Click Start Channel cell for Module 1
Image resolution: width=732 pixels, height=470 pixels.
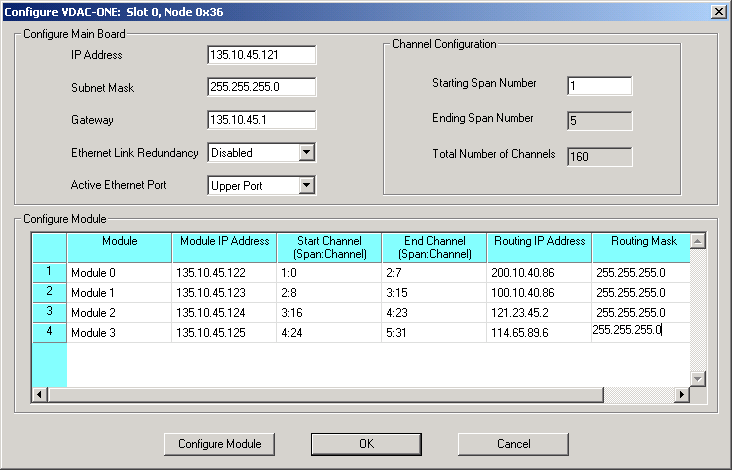point(328,292)
